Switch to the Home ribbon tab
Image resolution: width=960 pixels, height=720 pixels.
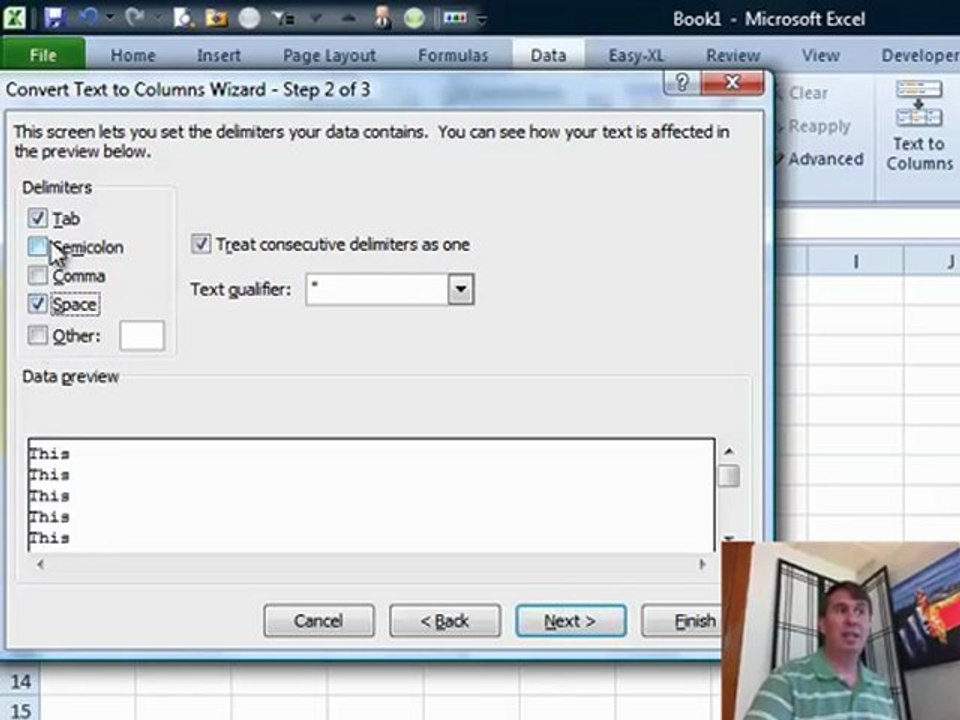133,55
